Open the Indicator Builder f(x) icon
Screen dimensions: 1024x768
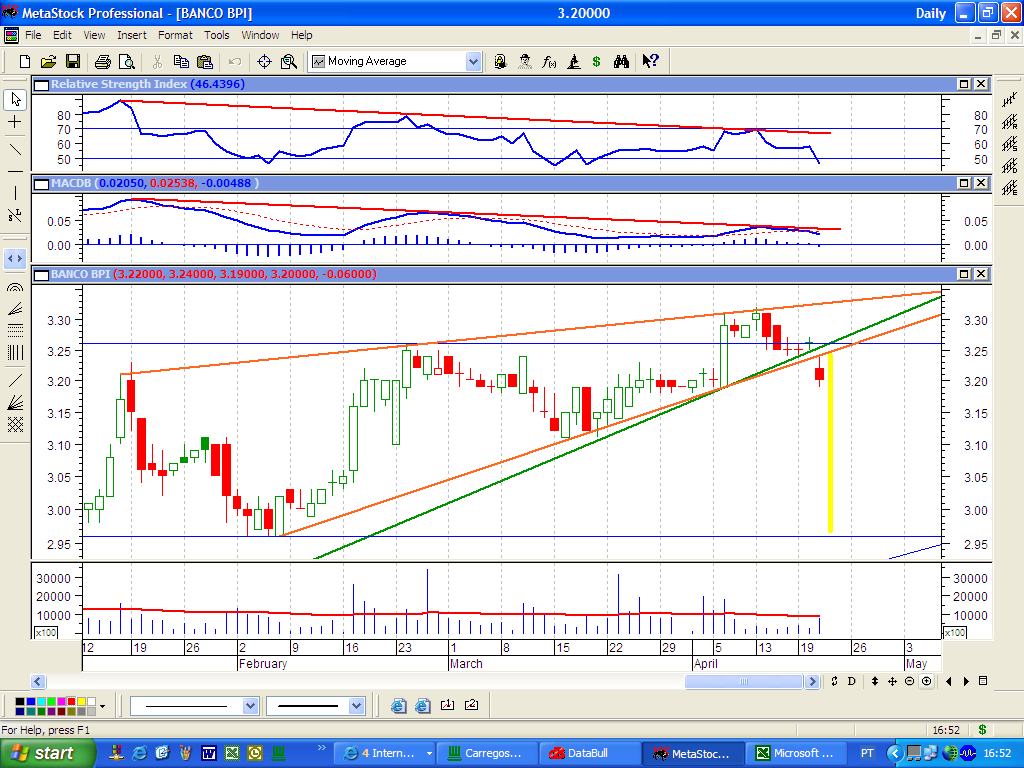point(549,61)
